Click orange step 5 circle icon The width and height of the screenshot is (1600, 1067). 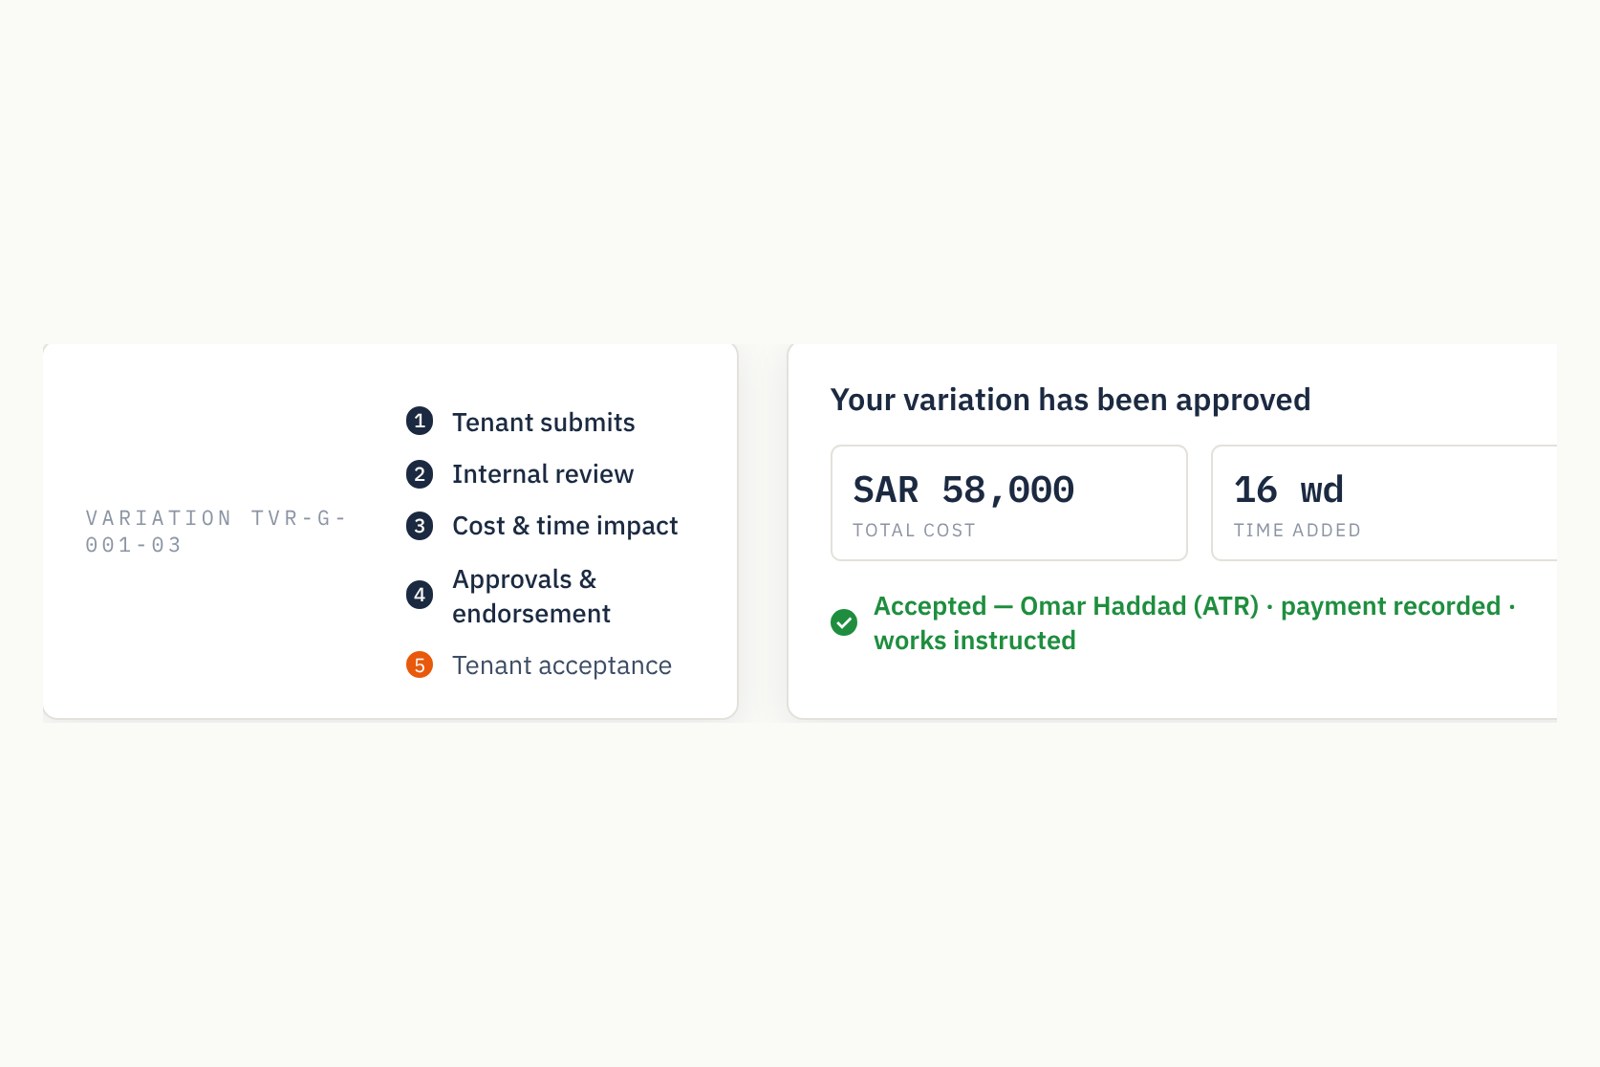point(419,665)
